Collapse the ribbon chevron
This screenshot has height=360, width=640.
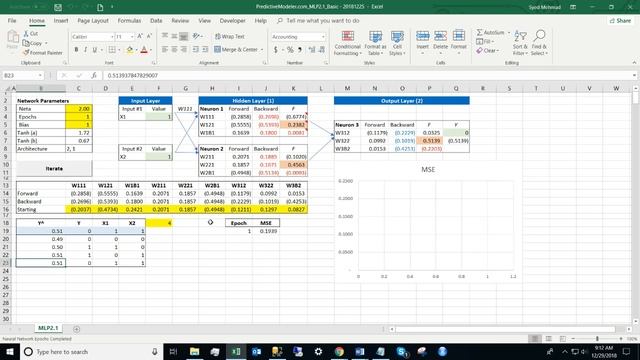click(634, 63)
